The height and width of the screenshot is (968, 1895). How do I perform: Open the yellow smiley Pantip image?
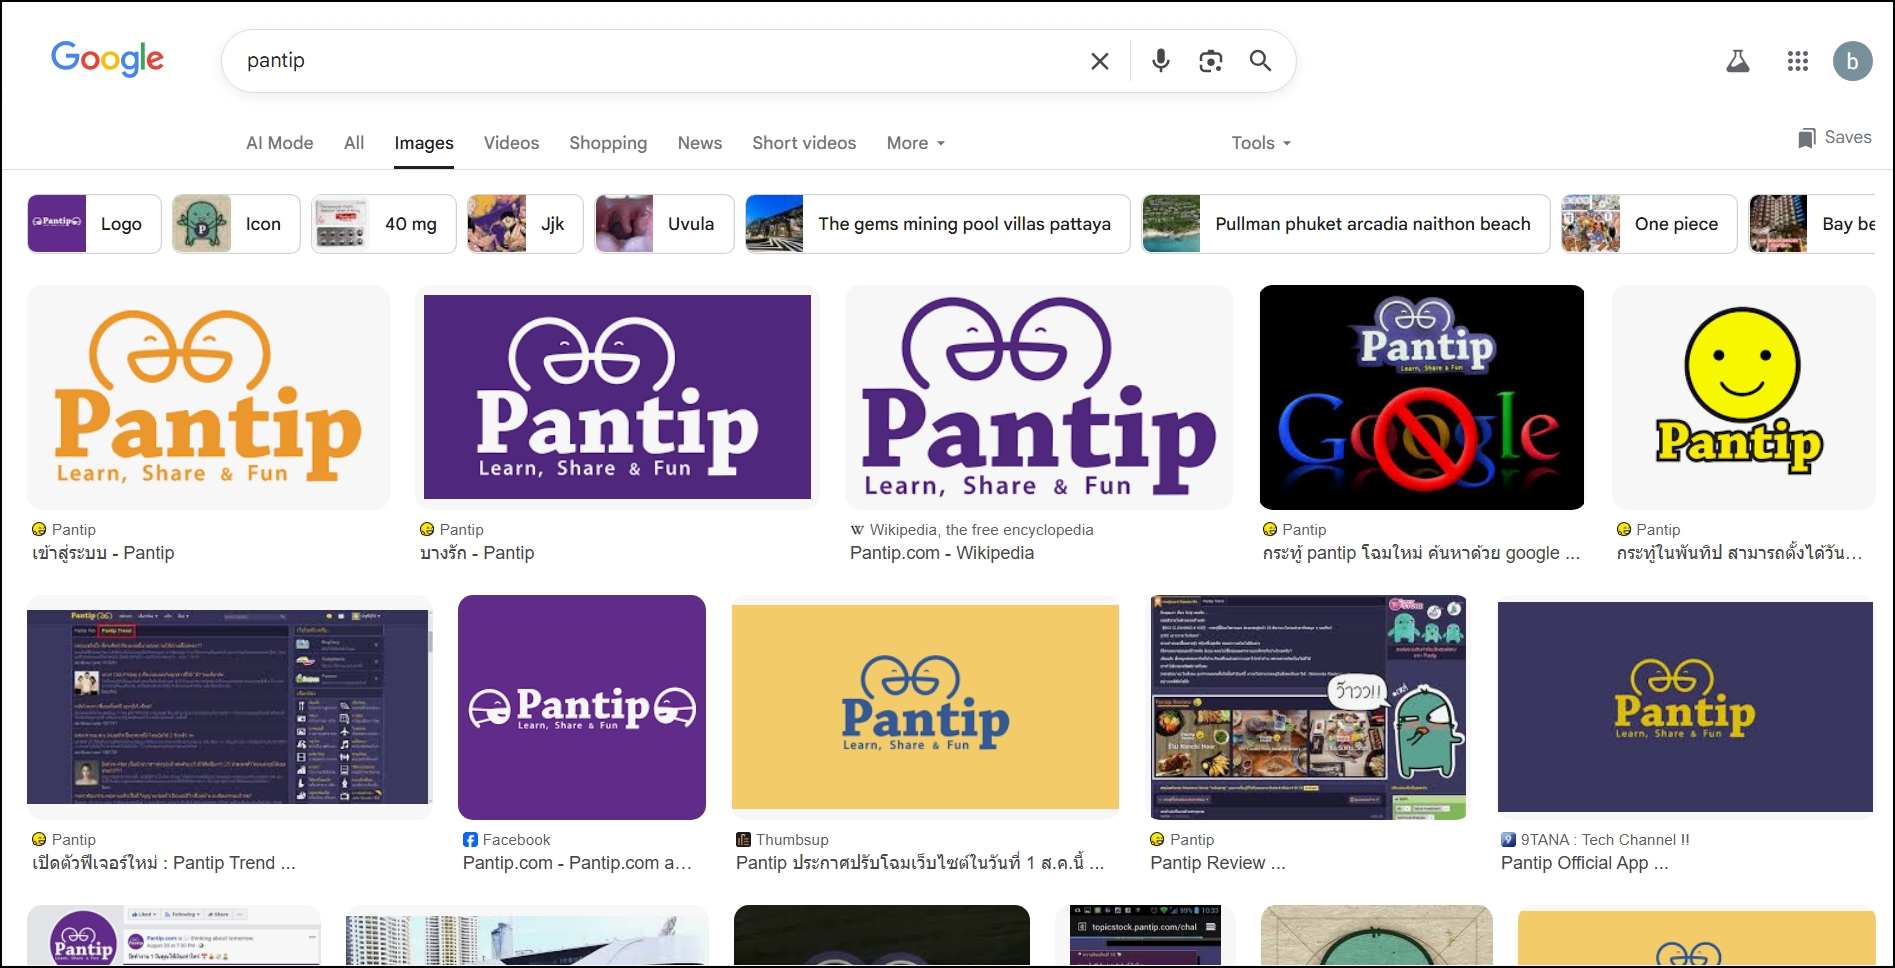point(1741,397)
